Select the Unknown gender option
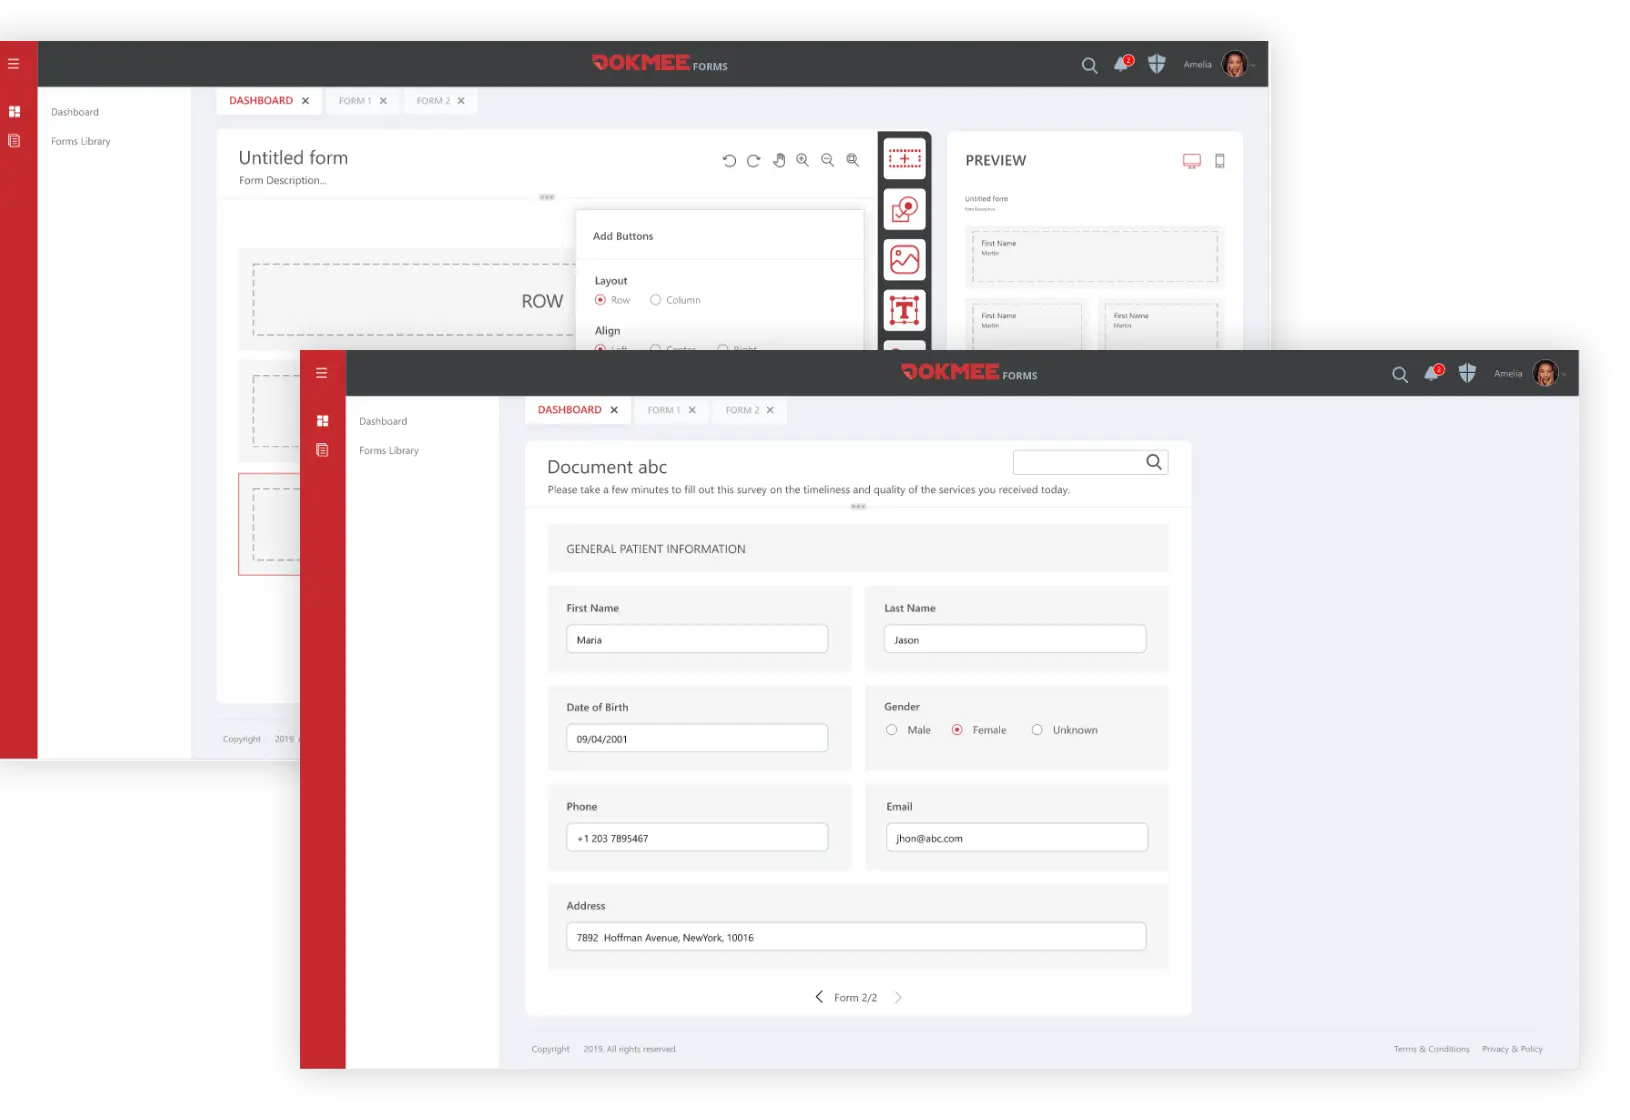 [1037, 730]
